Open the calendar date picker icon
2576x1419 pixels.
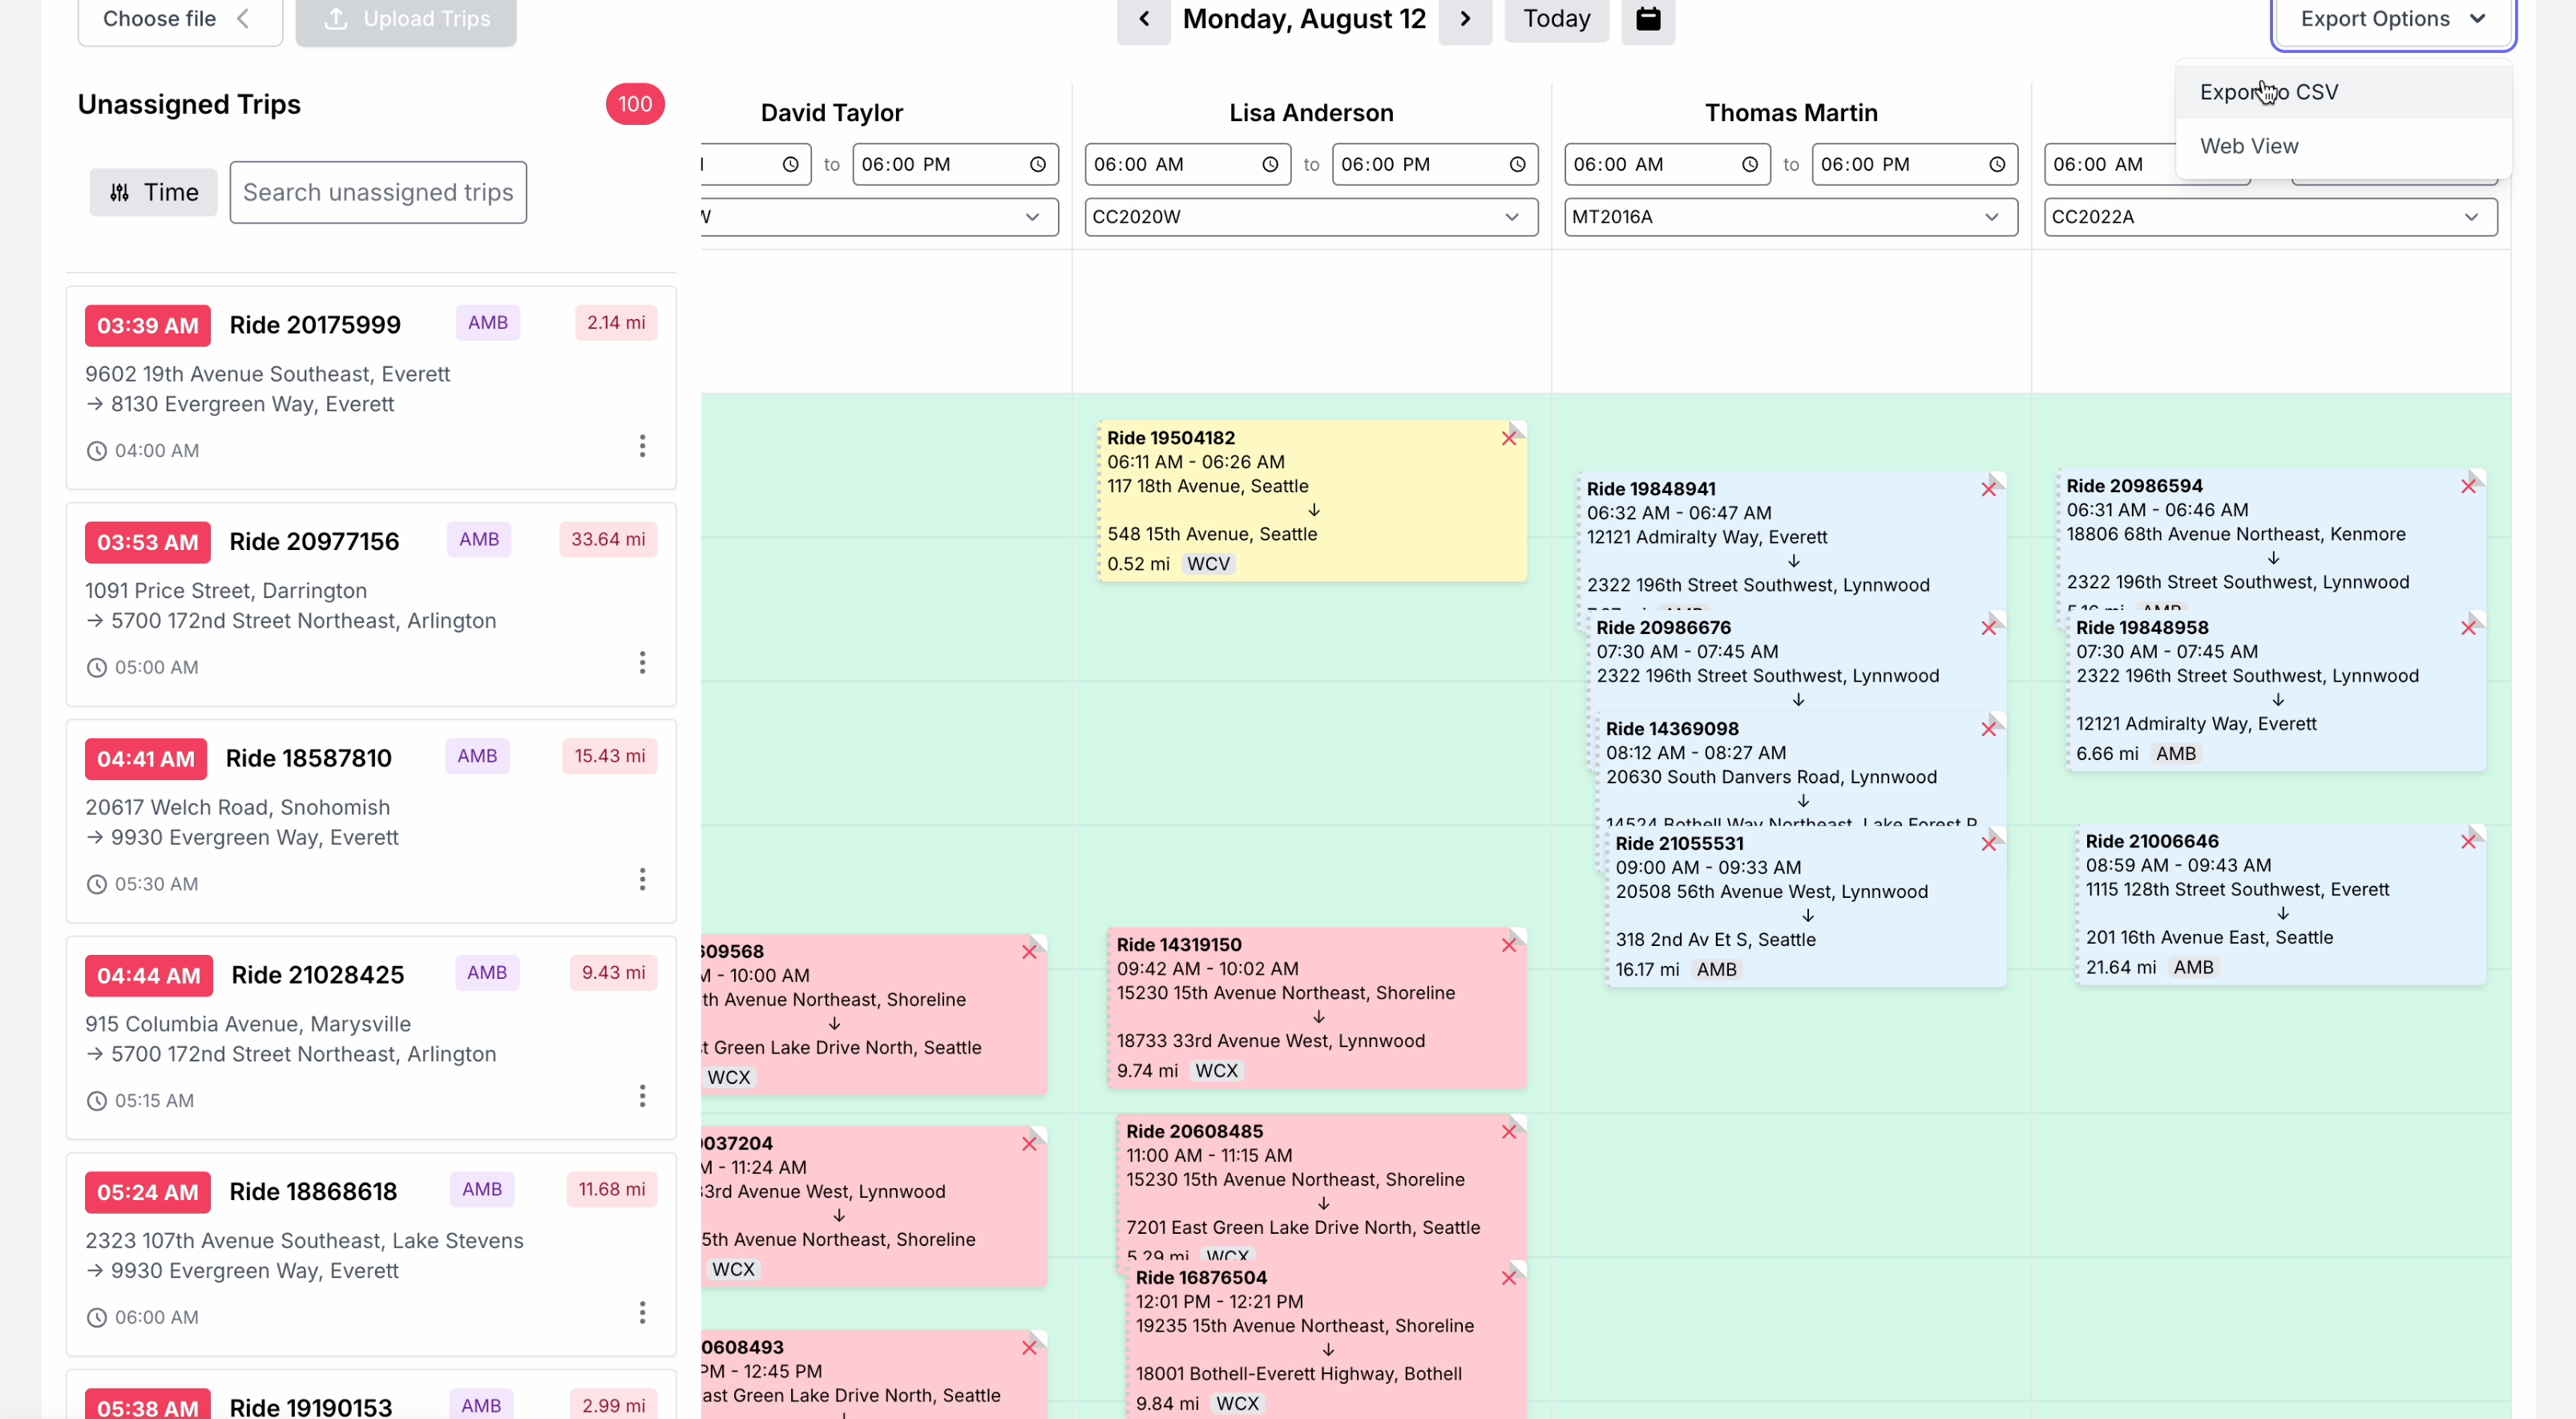click(x=1648, y=19)
